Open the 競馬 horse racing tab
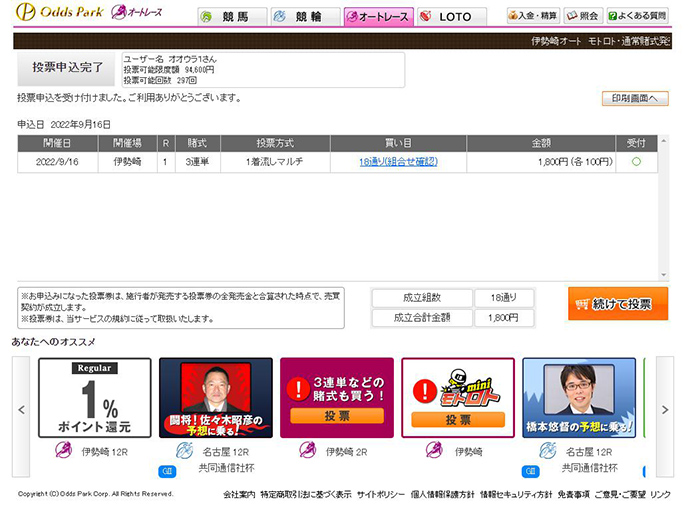 coord(231,17)
